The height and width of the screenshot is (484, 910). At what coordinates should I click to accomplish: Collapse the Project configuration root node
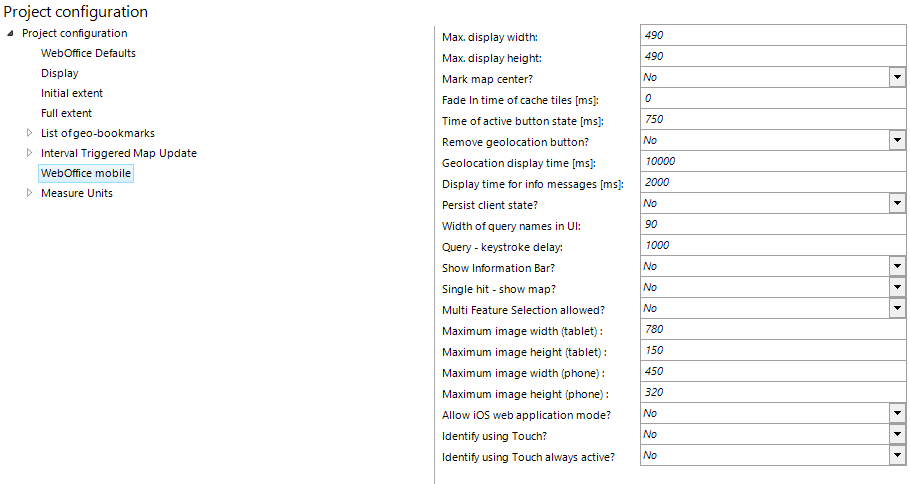pos(11,34)
